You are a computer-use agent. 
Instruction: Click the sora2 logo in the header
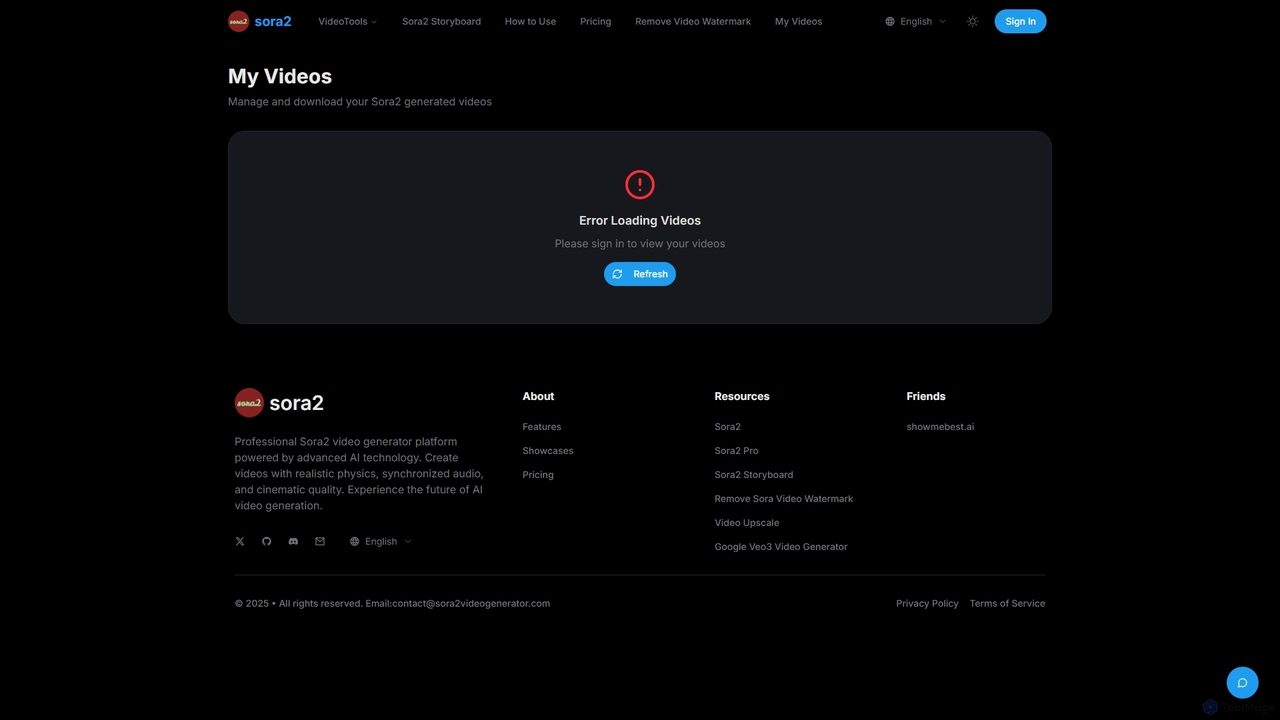(260, 21)
